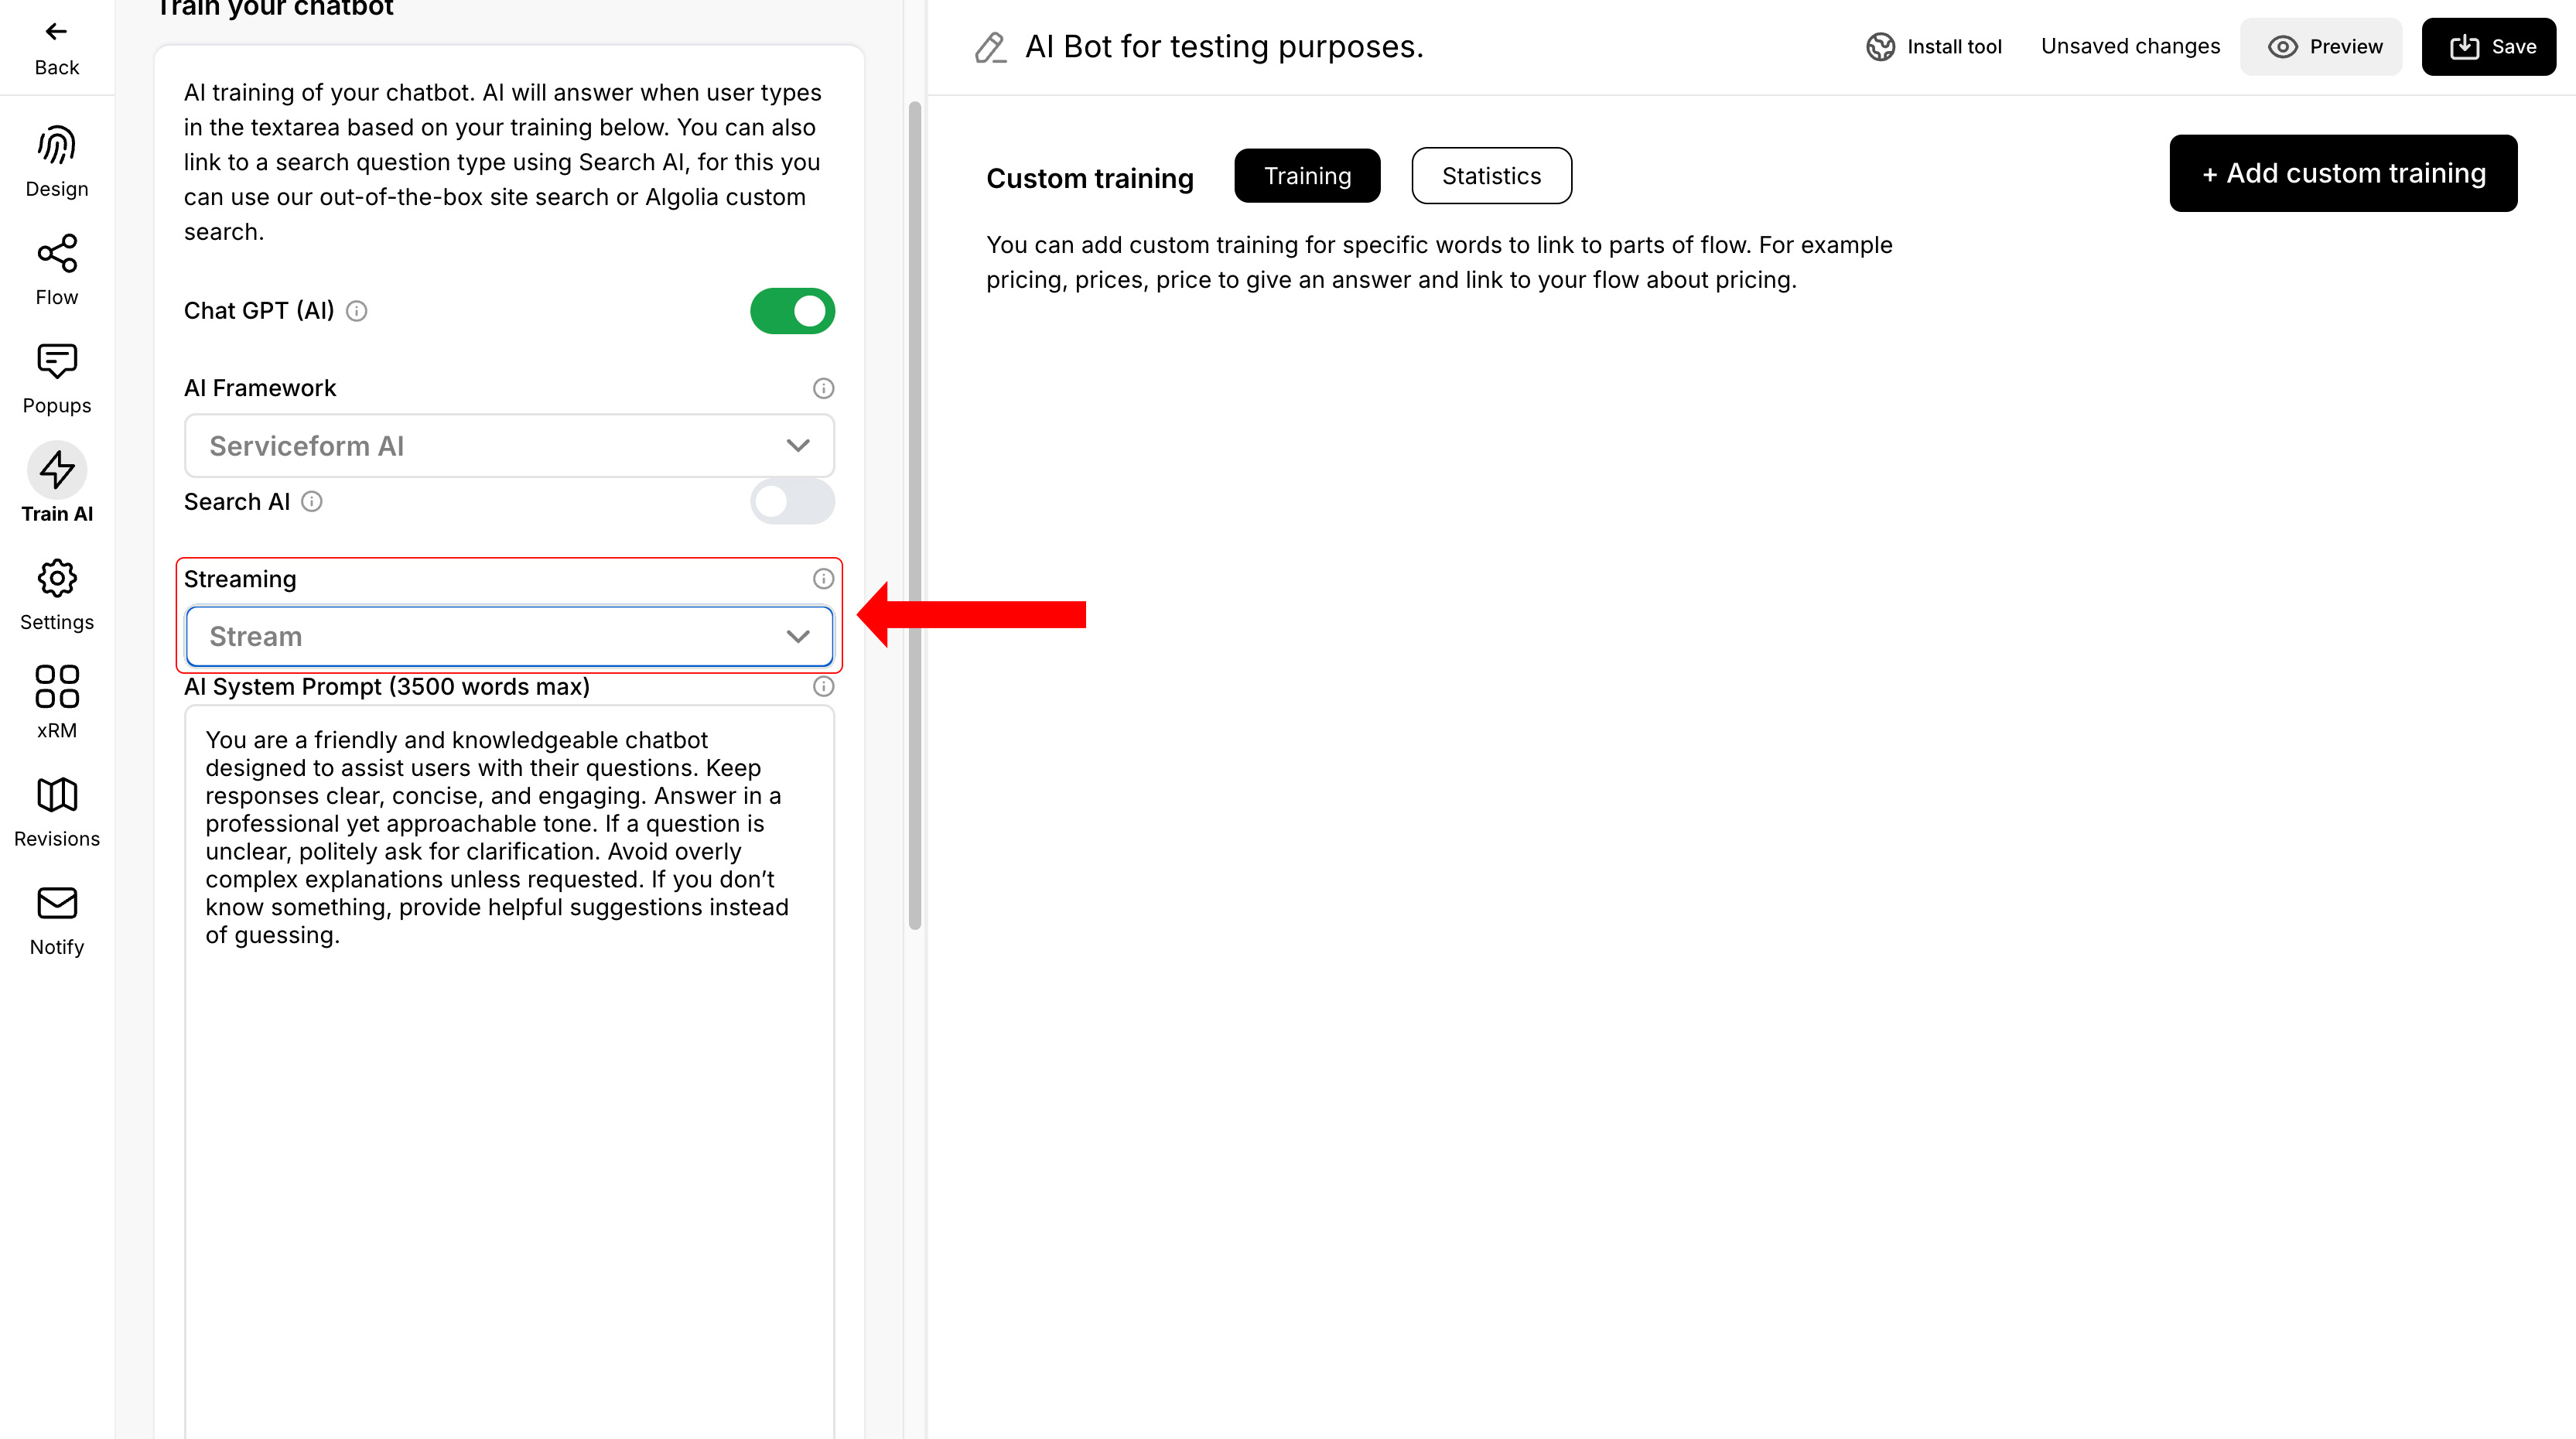Save the chatbot changes

coord(2488,47)
